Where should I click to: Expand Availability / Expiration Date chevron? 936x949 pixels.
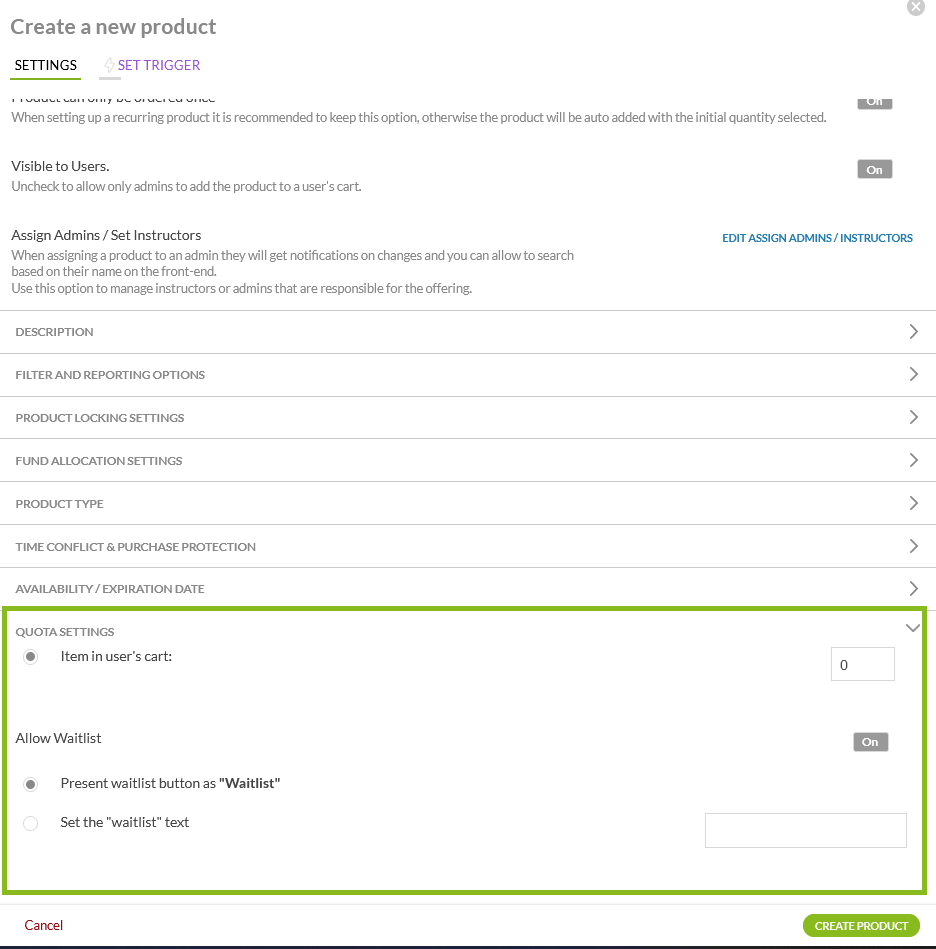coord(913,589)
